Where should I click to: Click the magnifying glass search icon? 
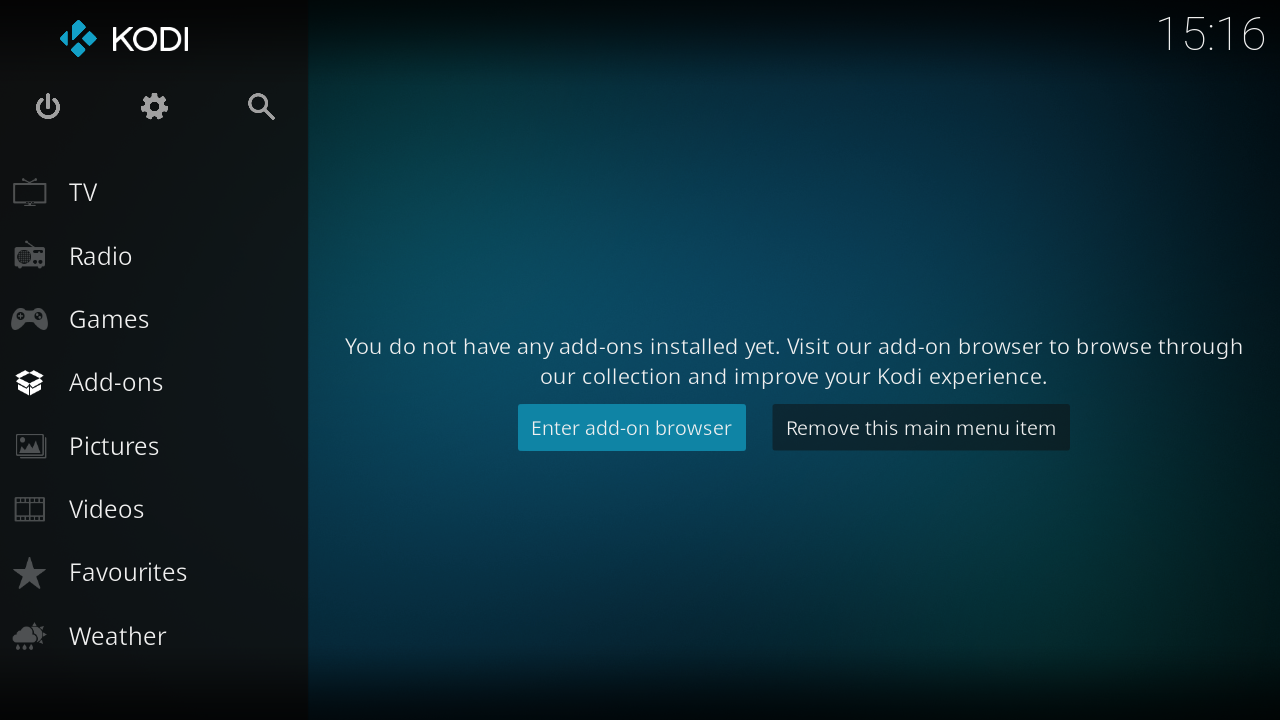click(x=261, y=107)
